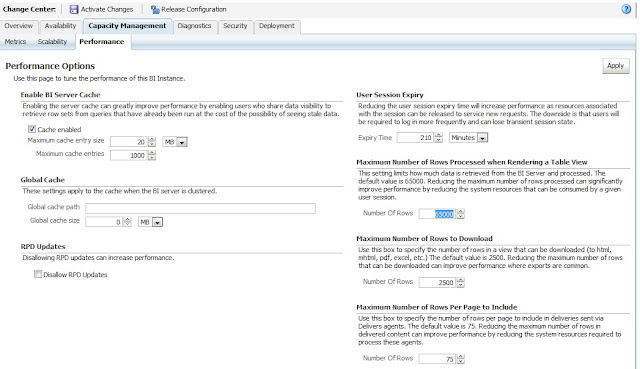Click the Activate Changes save icon

(74, 9)
